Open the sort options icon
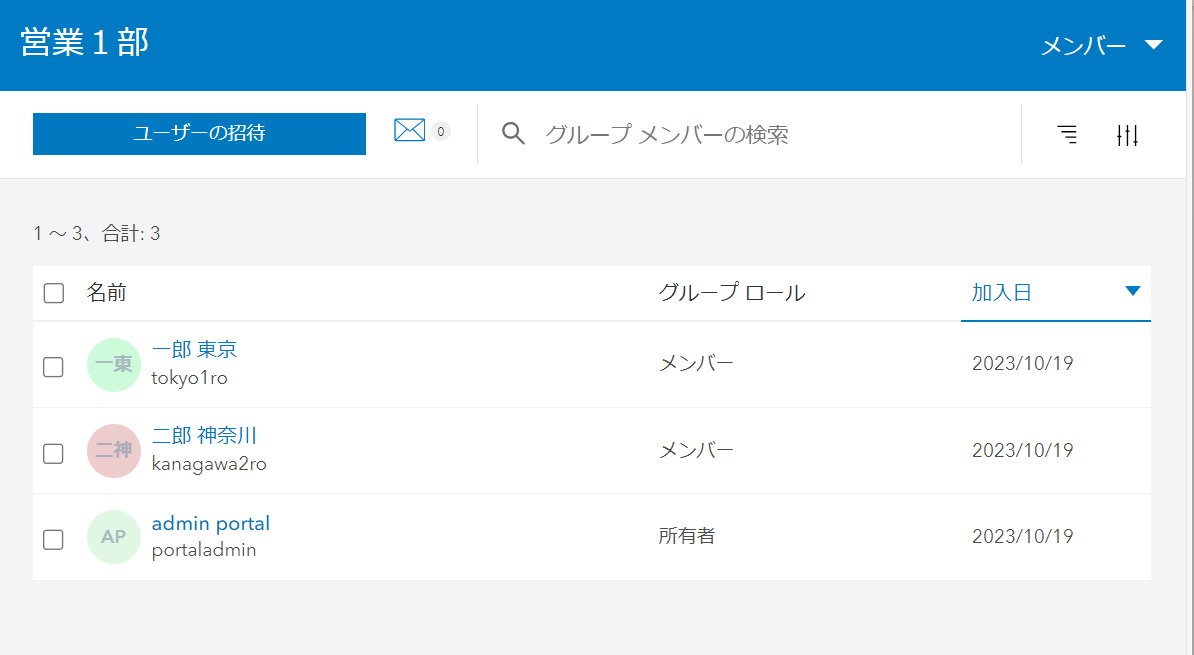Image resolution: width=1194 pixels, height=655 pixels. [x=1068, y=135]
